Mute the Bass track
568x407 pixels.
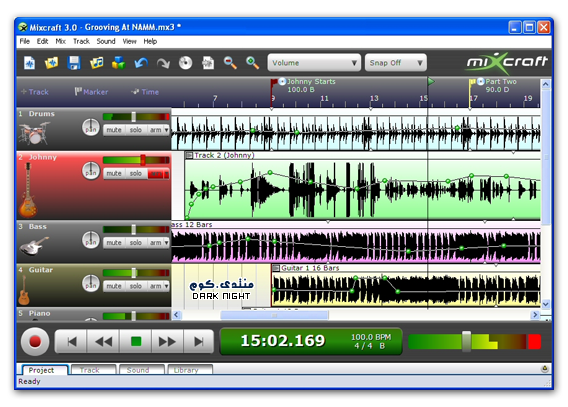(114, 243)
